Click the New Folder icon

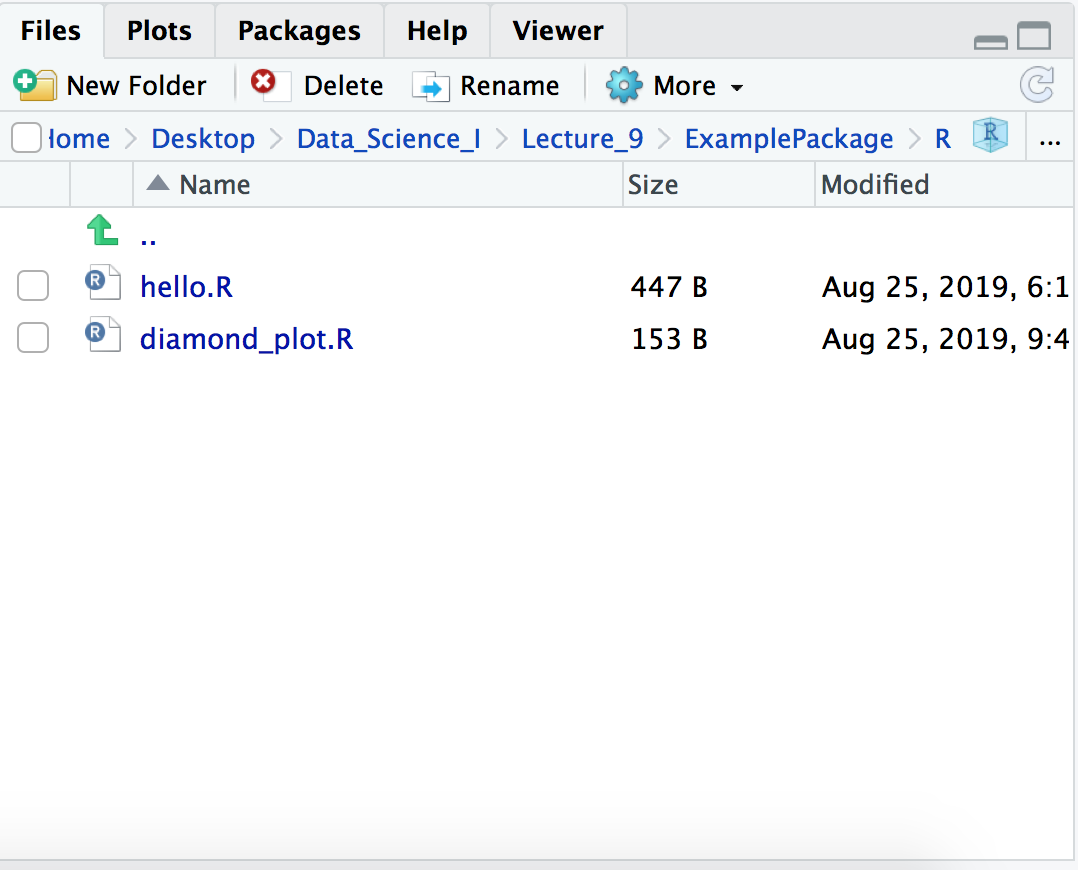click(35, 86)
